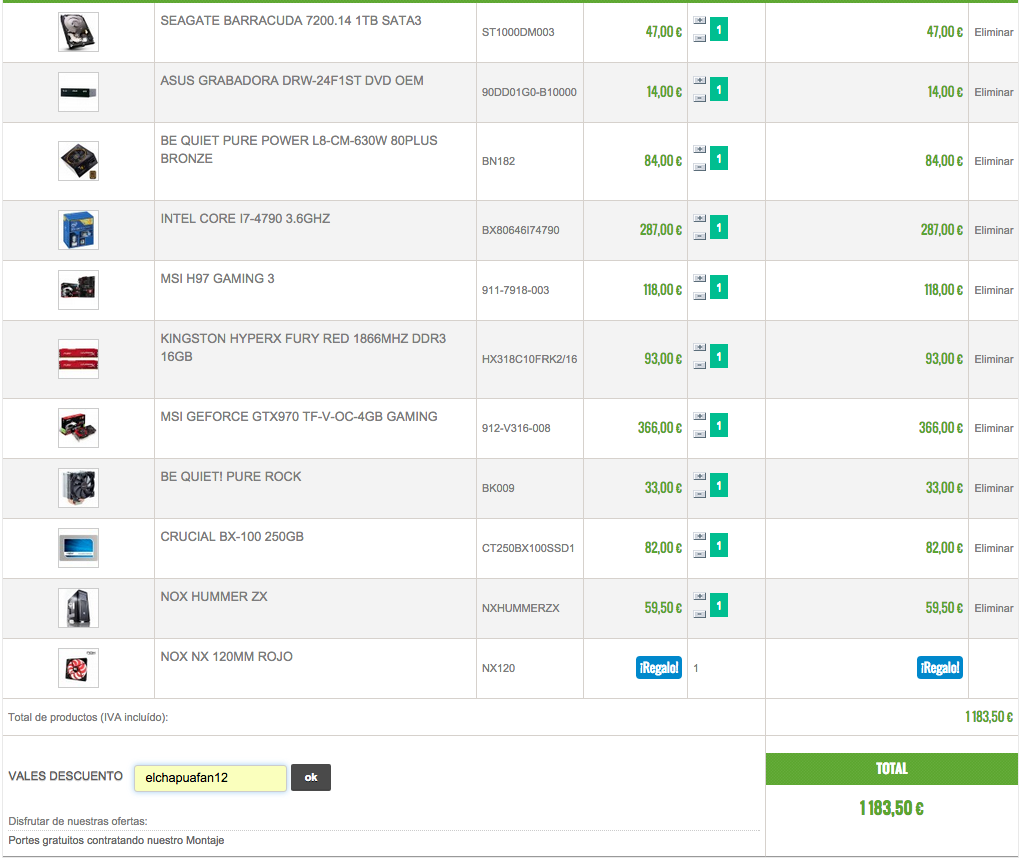Increase quantity of Be Quiet! Pure Rock
Screen dimensions: 1023x859
(x=699, y=477)
